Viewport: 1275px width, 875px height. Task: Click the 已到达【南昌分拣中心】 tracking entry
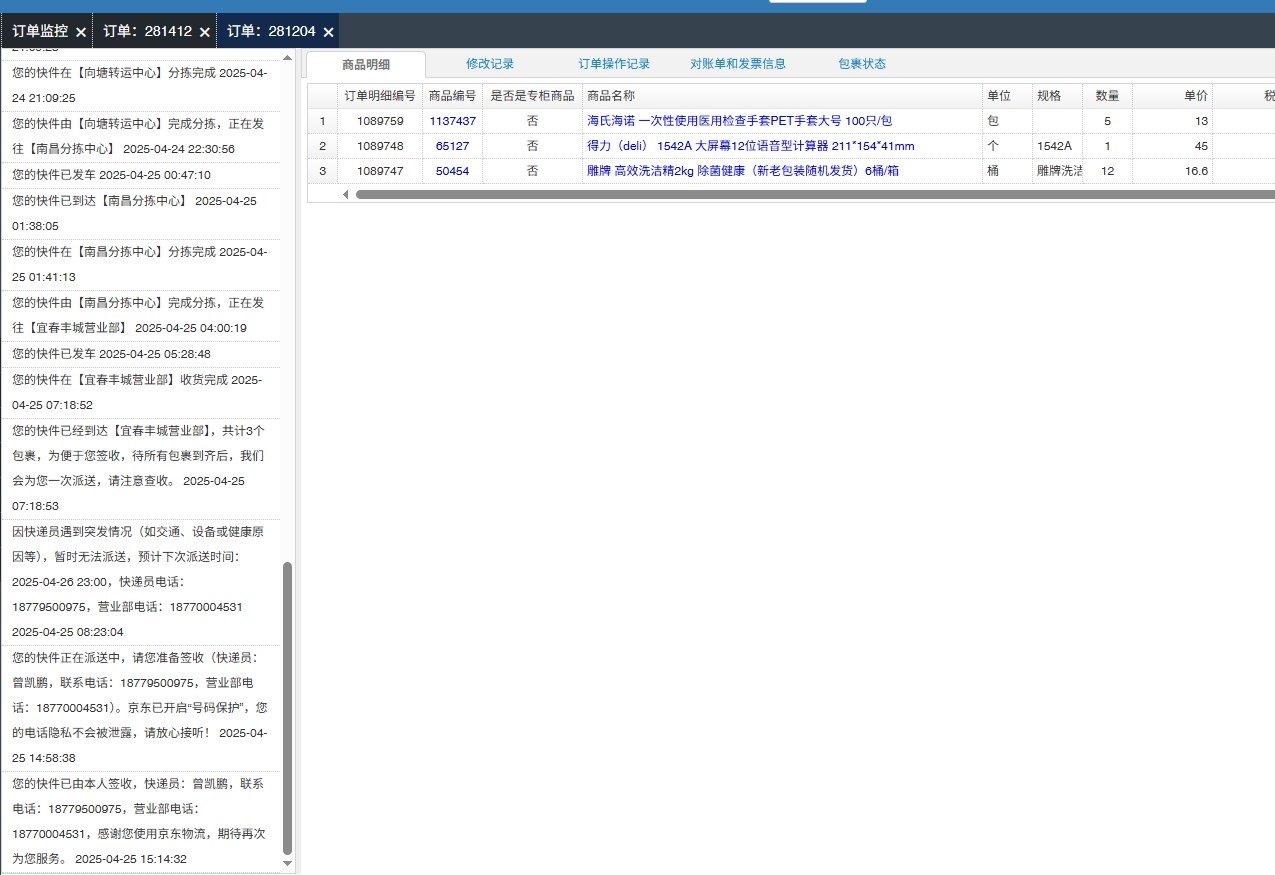pos(140,213)
